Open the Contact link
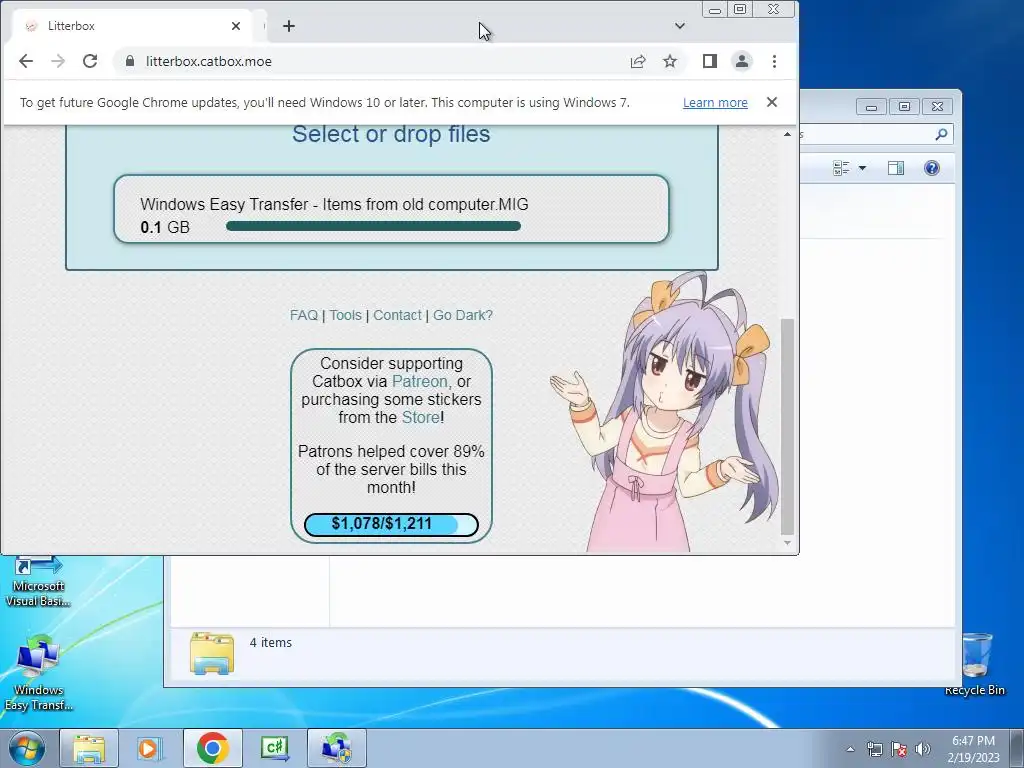The width and height of the screenshot is (1024, 768). point(397,315)
